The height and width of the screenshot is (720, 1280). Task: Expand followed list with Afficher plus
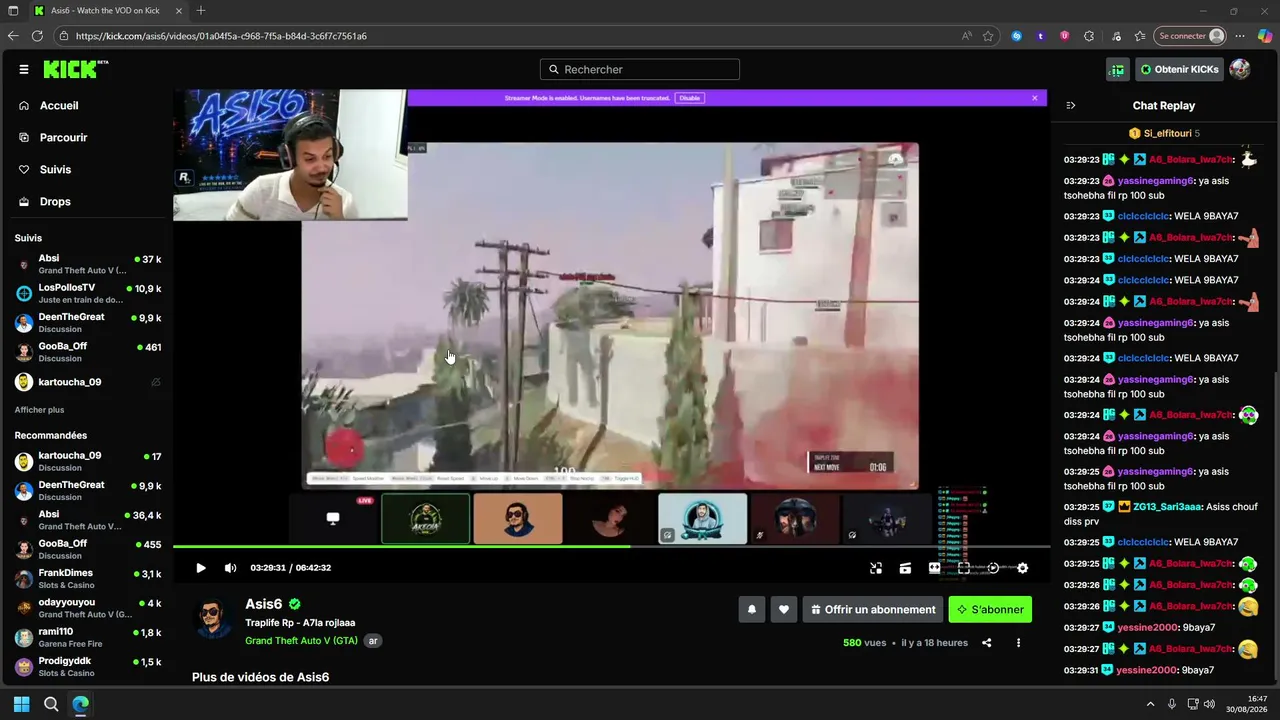(39, 410)
